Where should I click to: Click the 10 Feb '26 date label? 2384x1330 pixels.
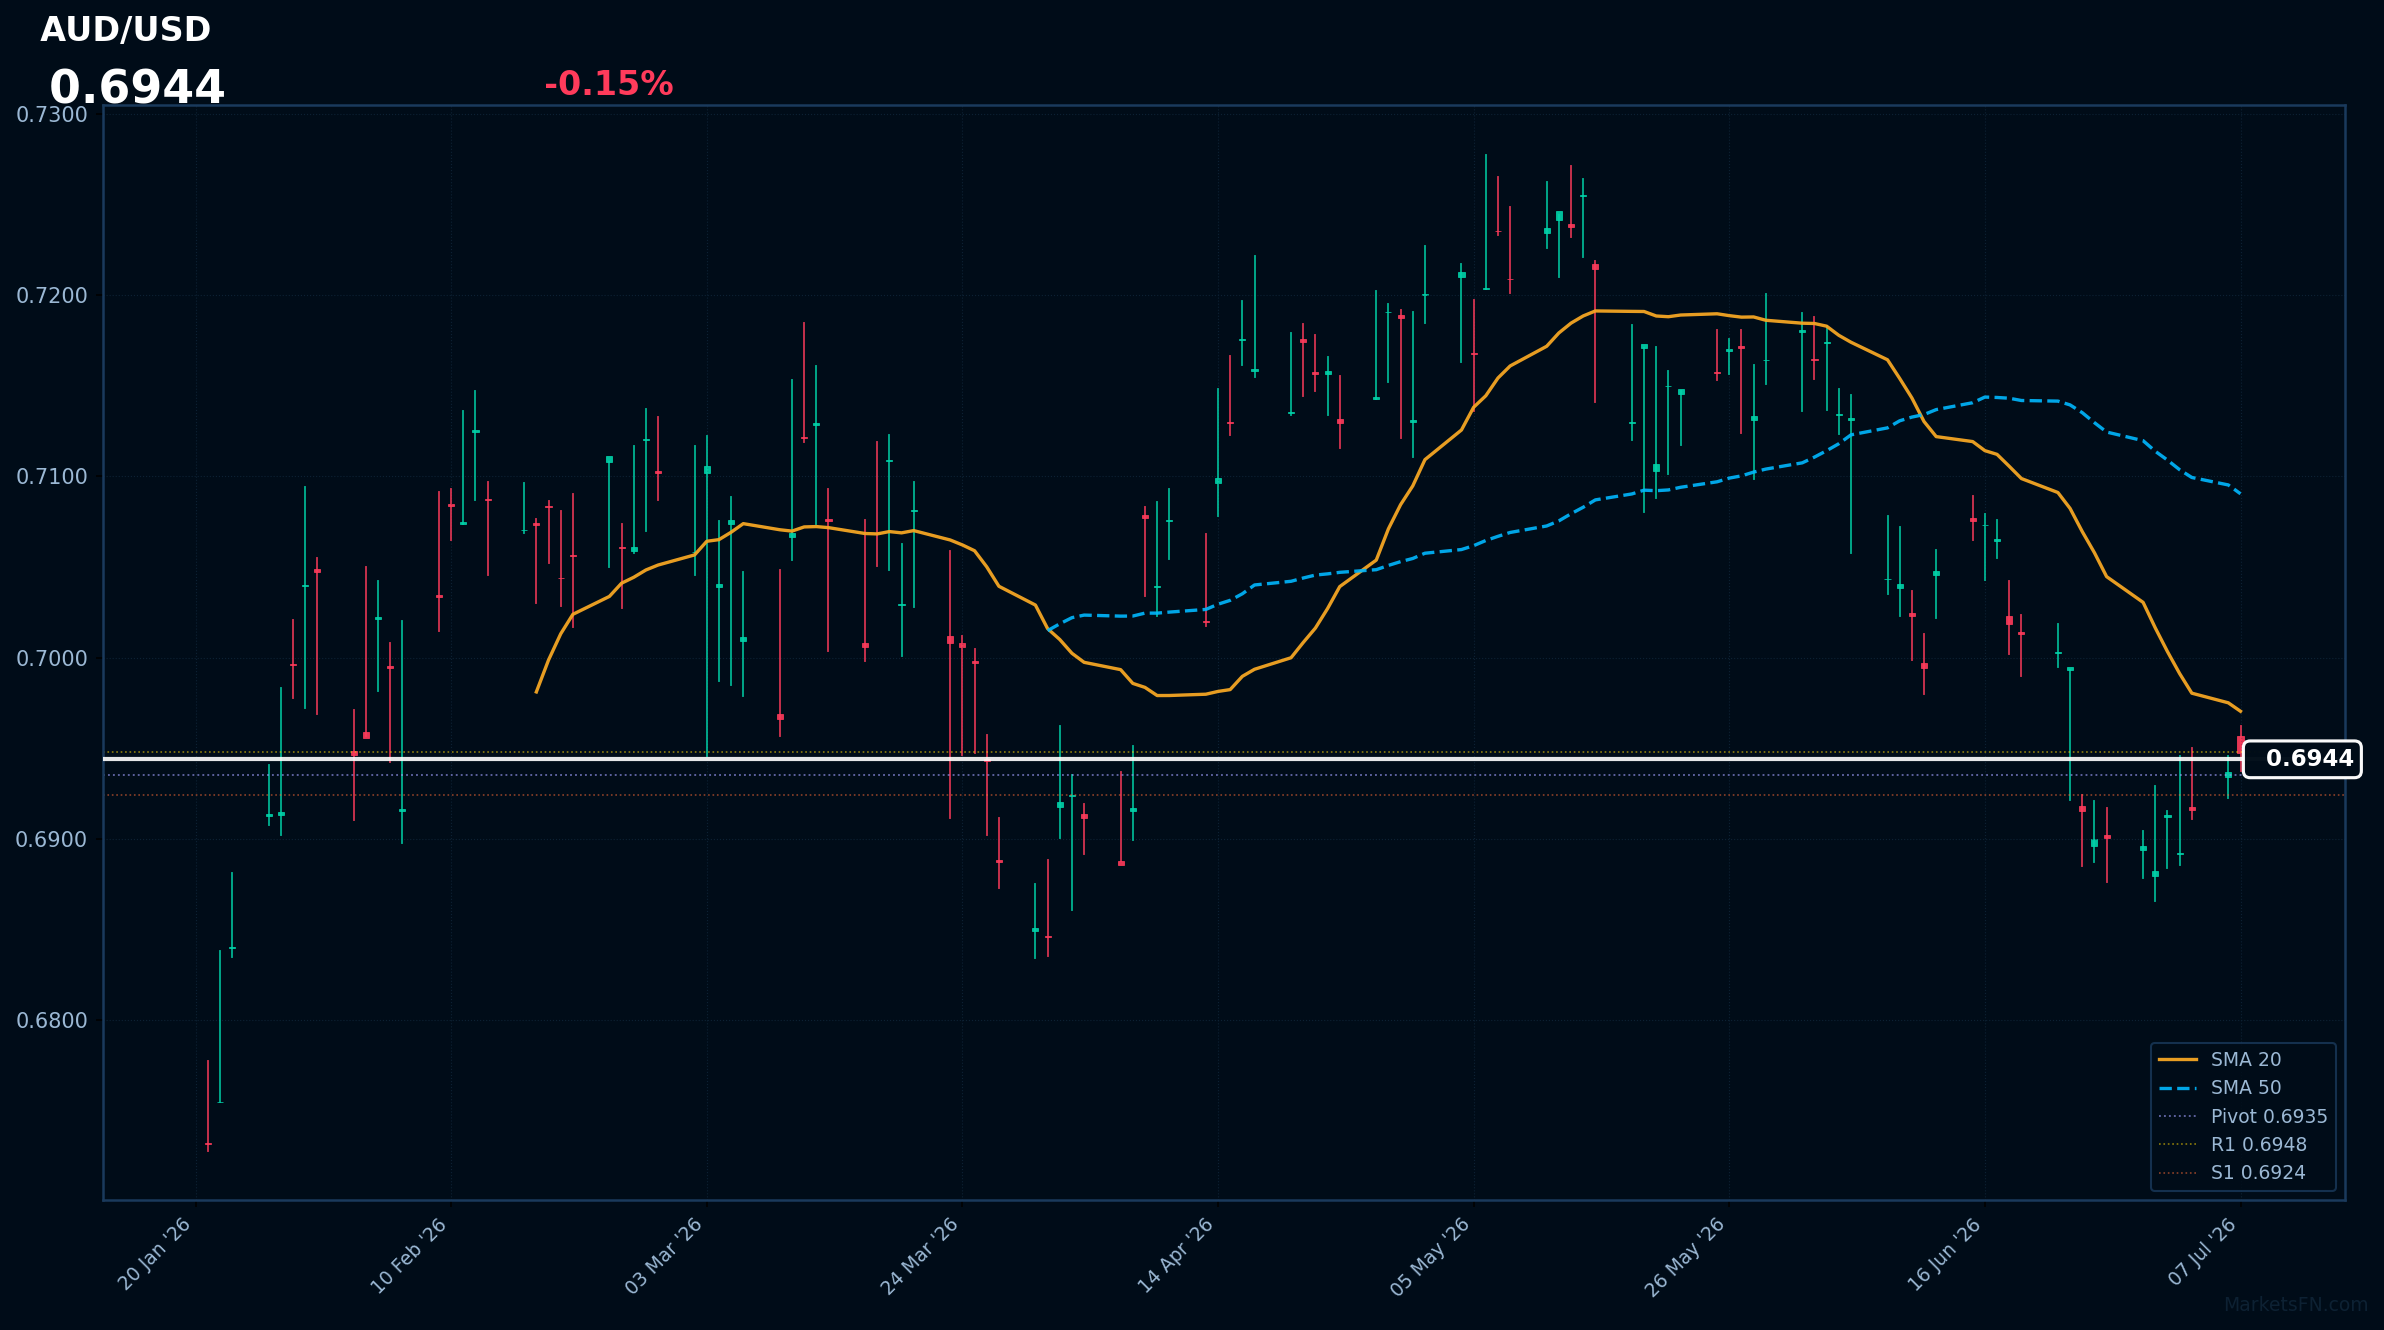[x=408, y=1256]
